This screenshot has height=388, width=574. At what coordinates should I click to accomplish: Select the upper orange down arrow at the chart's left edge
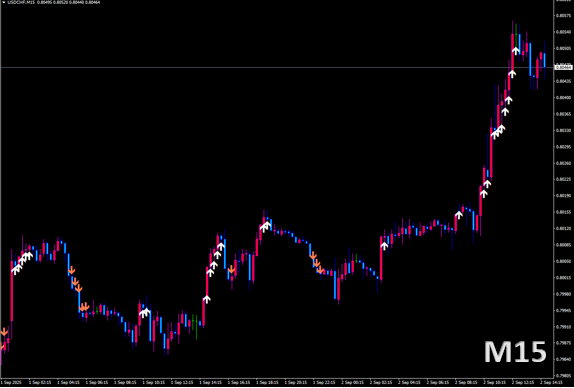point(4,332)
